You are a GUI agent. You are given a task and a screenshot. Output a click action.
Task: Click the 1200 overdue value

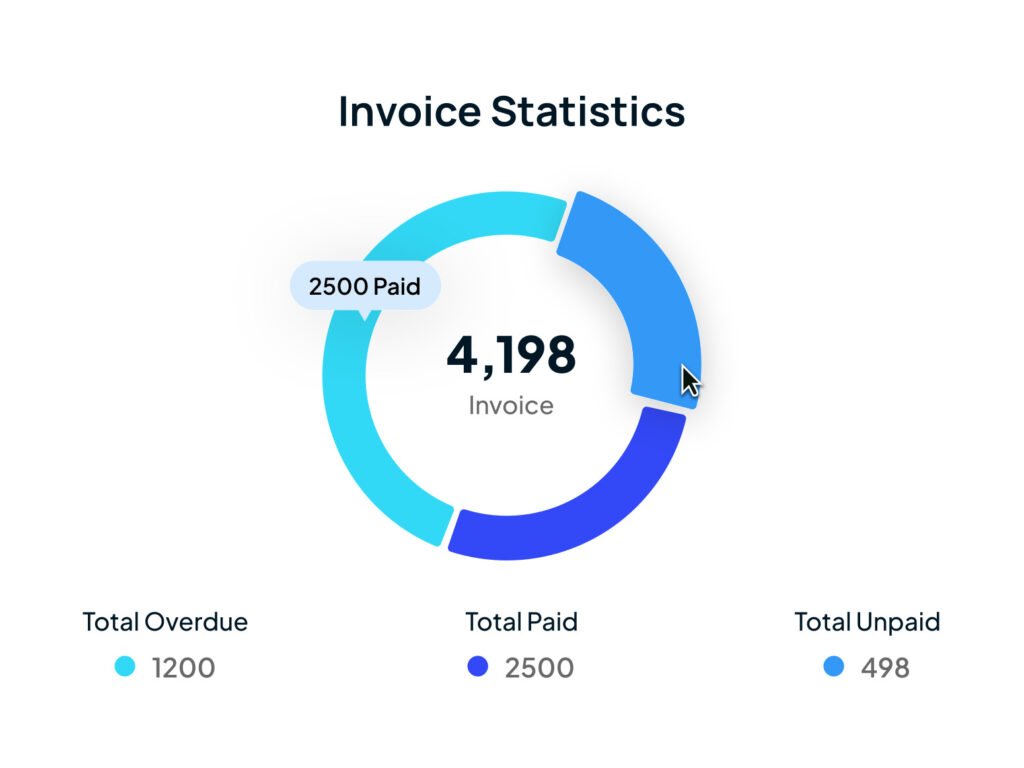183,668
